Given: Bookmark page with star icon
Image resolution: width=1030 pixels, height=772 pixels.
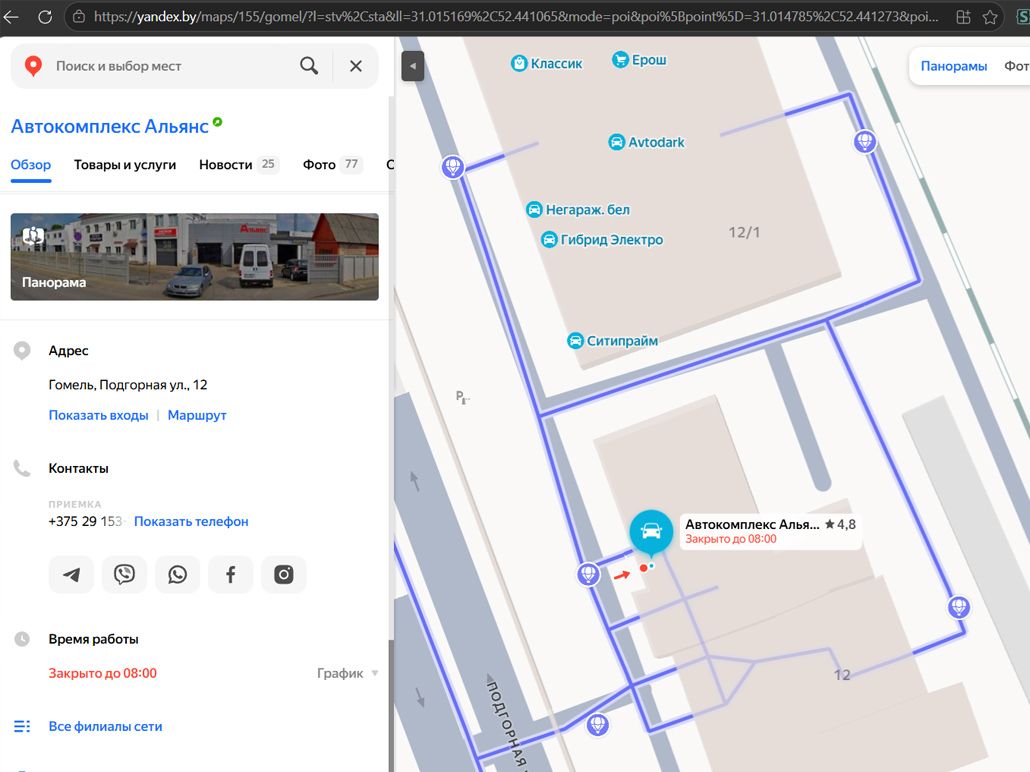Looking at the screenshot, I should [x=990, y=17].
